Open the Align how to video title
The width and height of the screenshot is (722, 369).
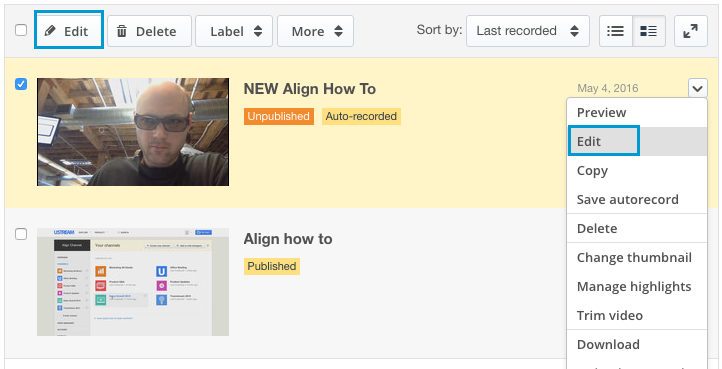(288, 239)
